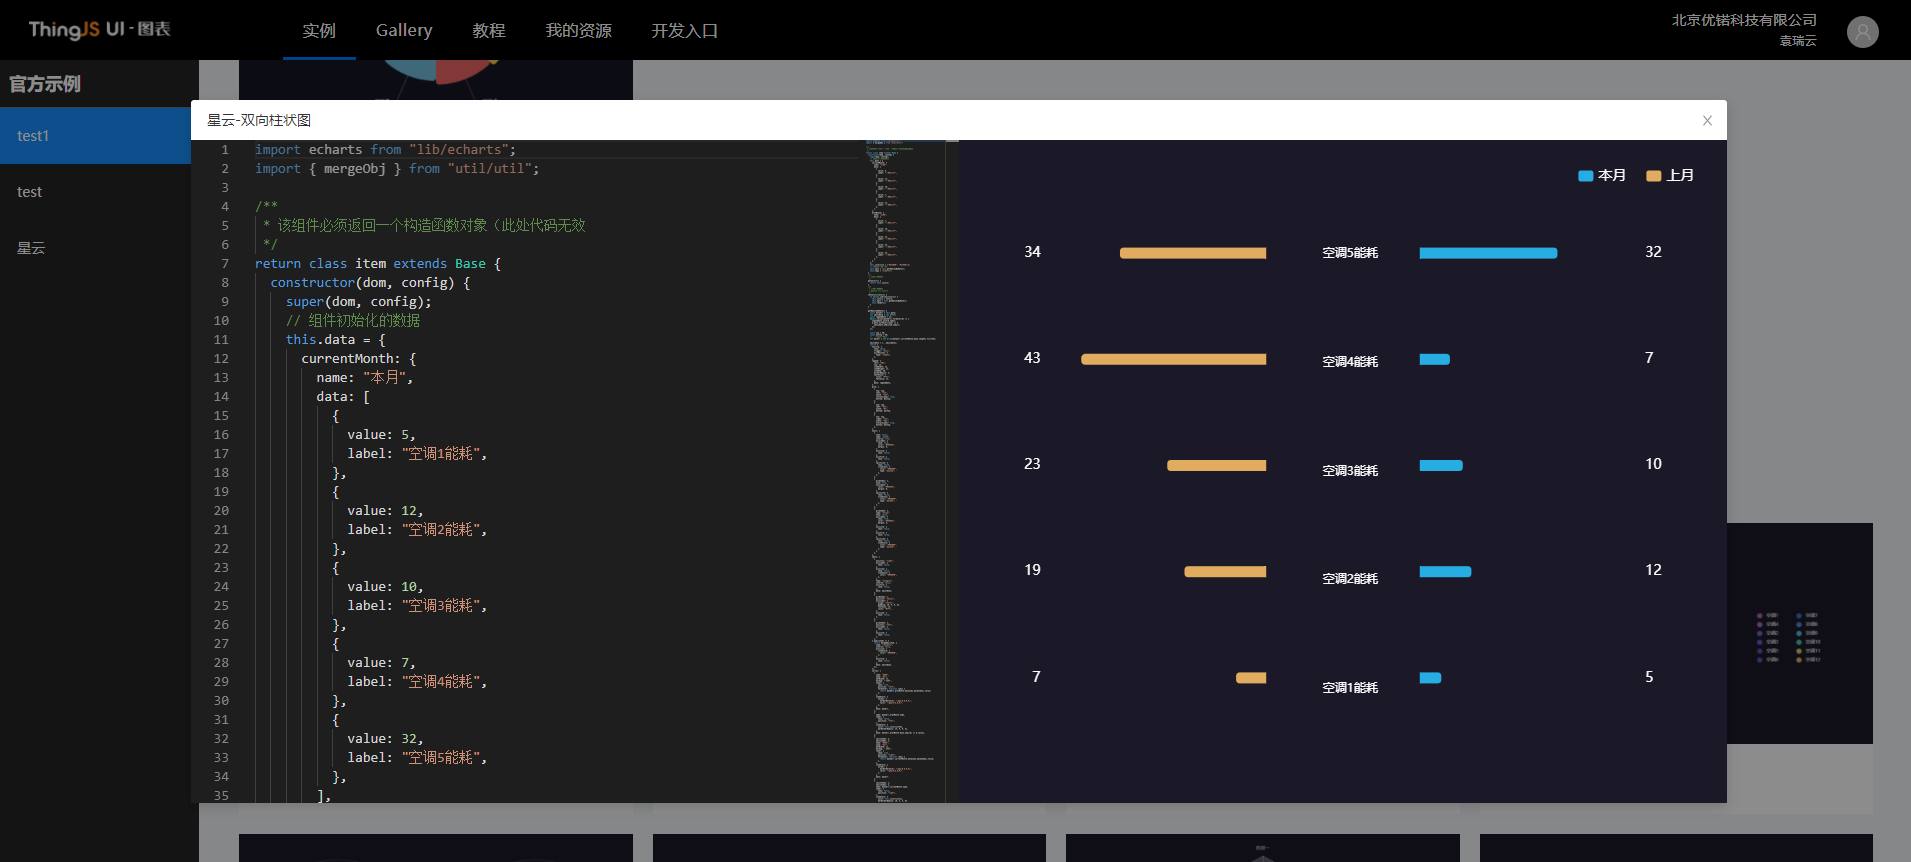Open the Gallery tab
Image resolution: width=1911 pixels, height=862 pixels.
click(x=404, y=31)
